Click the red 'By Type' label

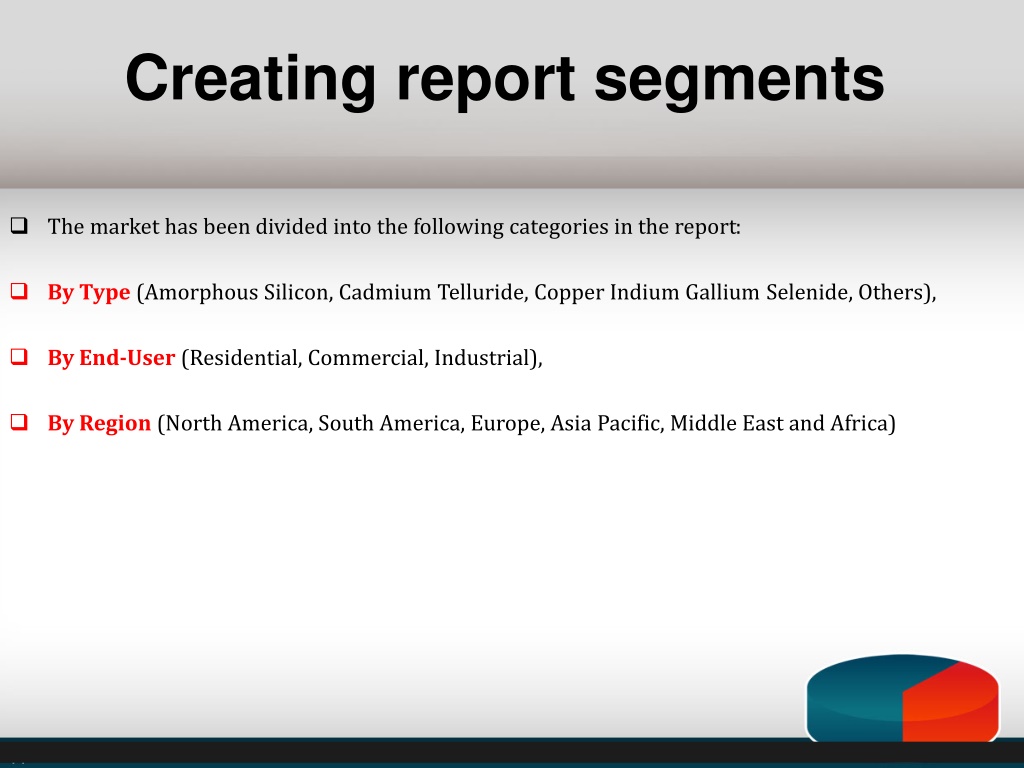coord(89,293)
